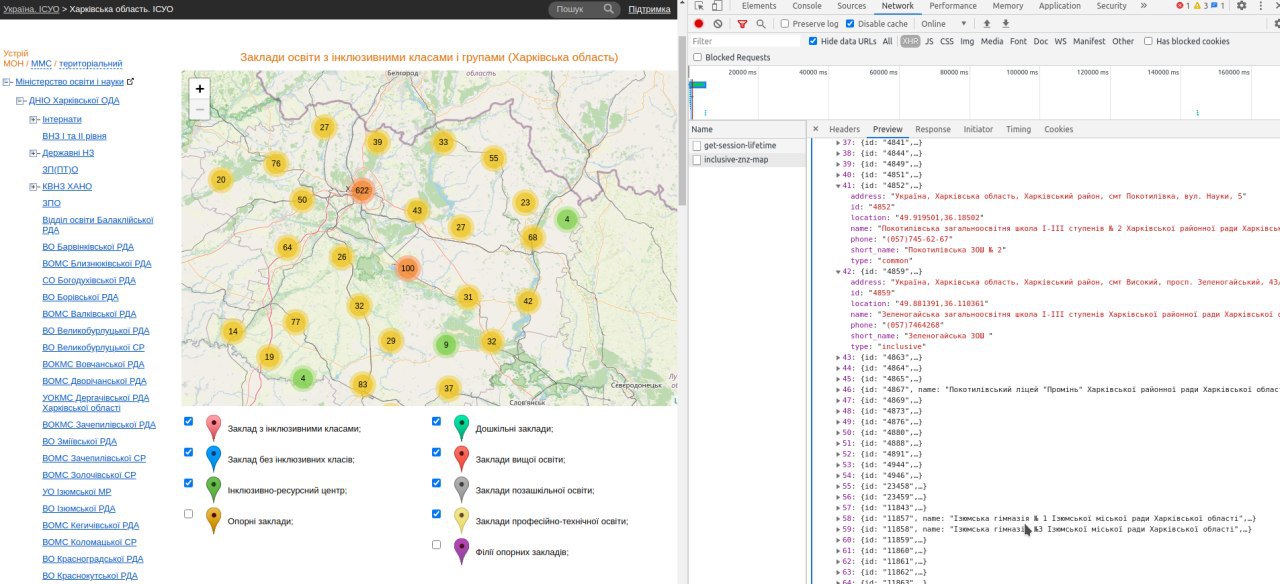Toggle the network filter funnel icon
Image resolution: width=1280 pixels, height=584 pixels.
coord(742,24)
